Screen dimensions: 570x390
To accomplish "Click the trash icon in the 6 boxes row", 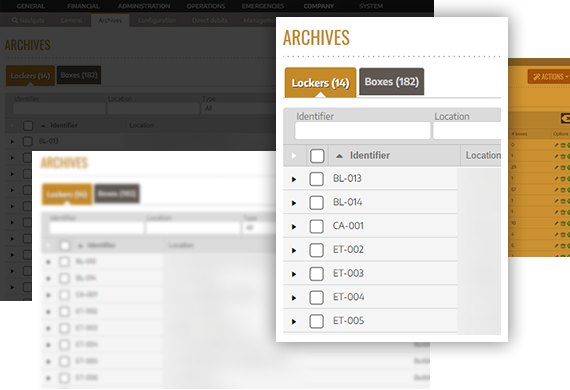I will [563, 246].
